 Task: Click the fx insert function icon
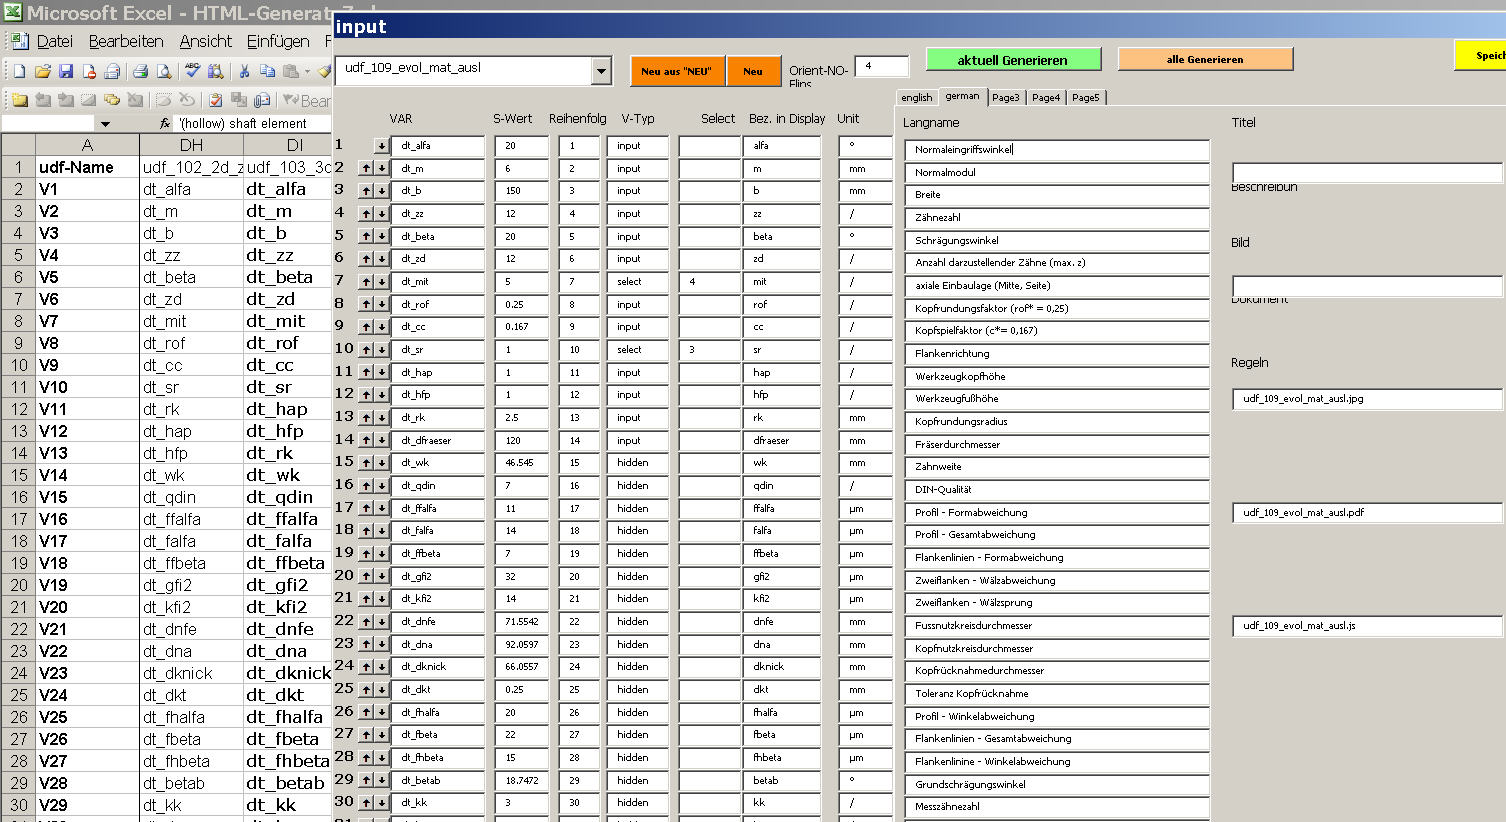[166, 123]
